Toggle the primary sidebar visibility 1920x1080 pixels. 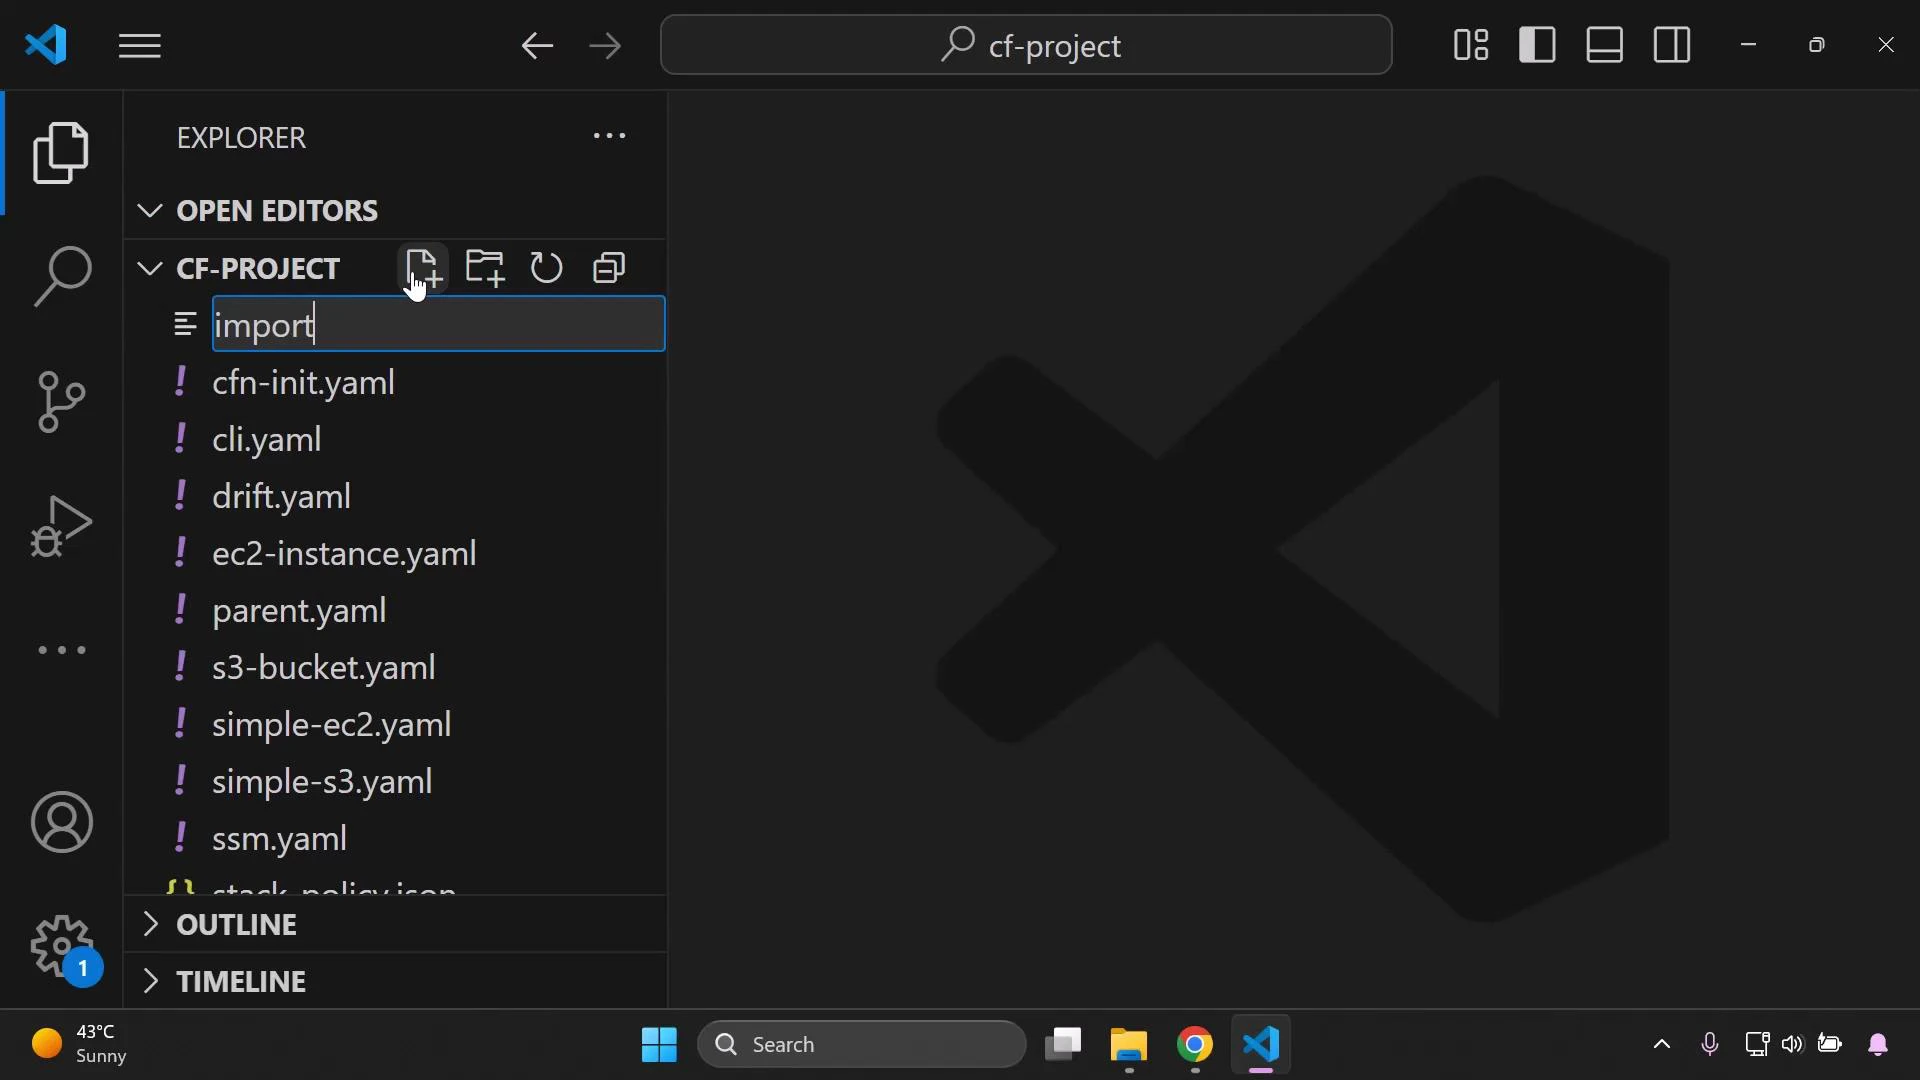pyautogui.click(x=1537, y=45)
